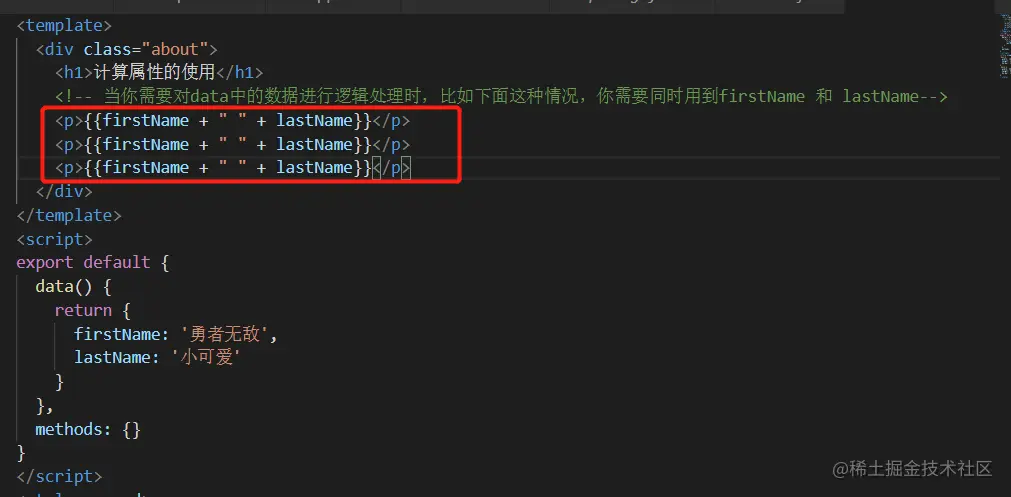Viewport: 1011px width, 497px height.
Task: Click the methods: {} line
Action: point(88,429)
